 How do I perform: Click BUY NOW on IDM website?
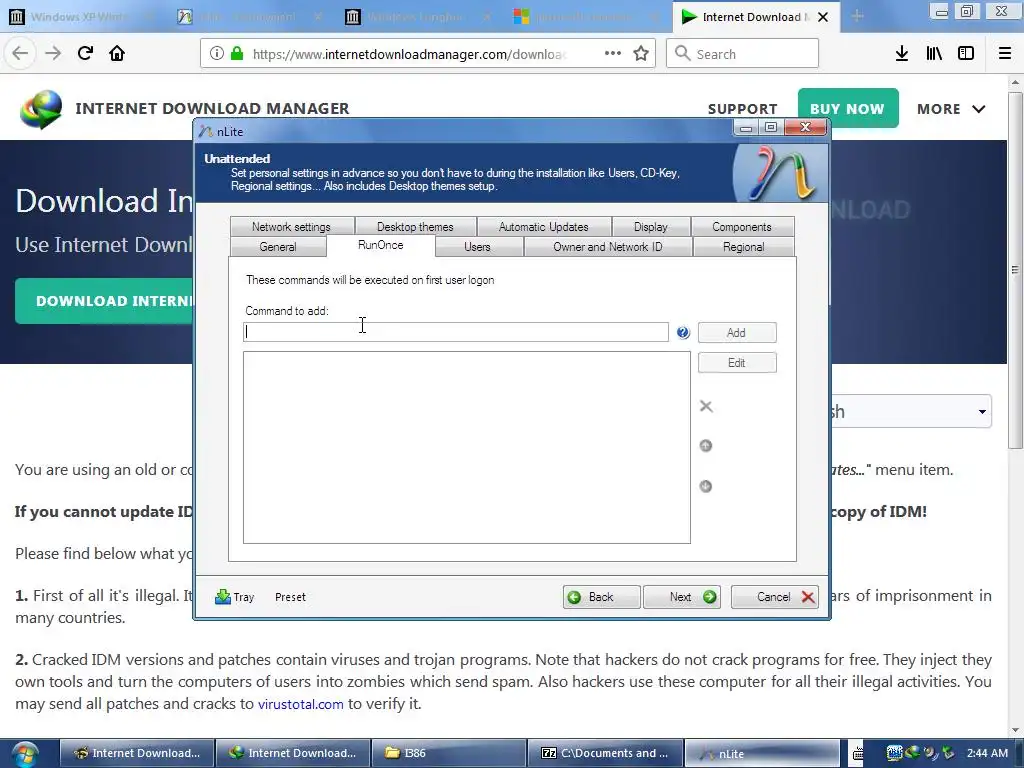(848, 108)
